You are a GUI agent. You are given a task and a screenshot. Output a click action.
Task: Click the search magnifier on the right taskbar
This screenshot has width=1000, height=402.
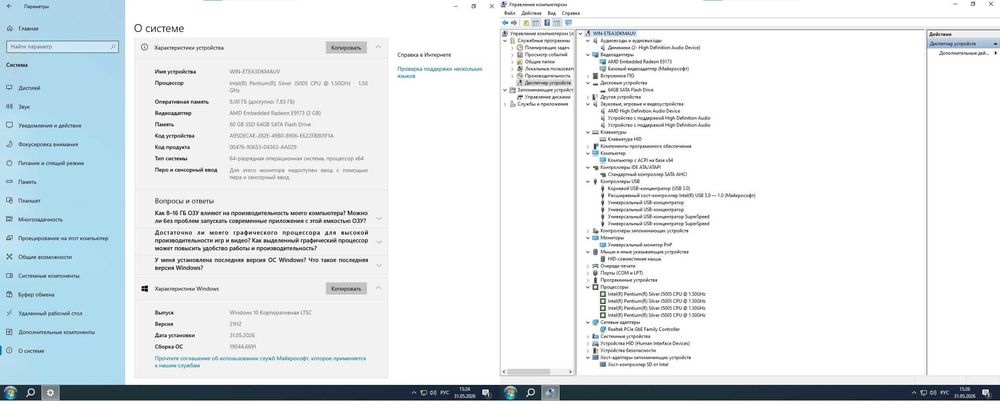pos(531,392)
